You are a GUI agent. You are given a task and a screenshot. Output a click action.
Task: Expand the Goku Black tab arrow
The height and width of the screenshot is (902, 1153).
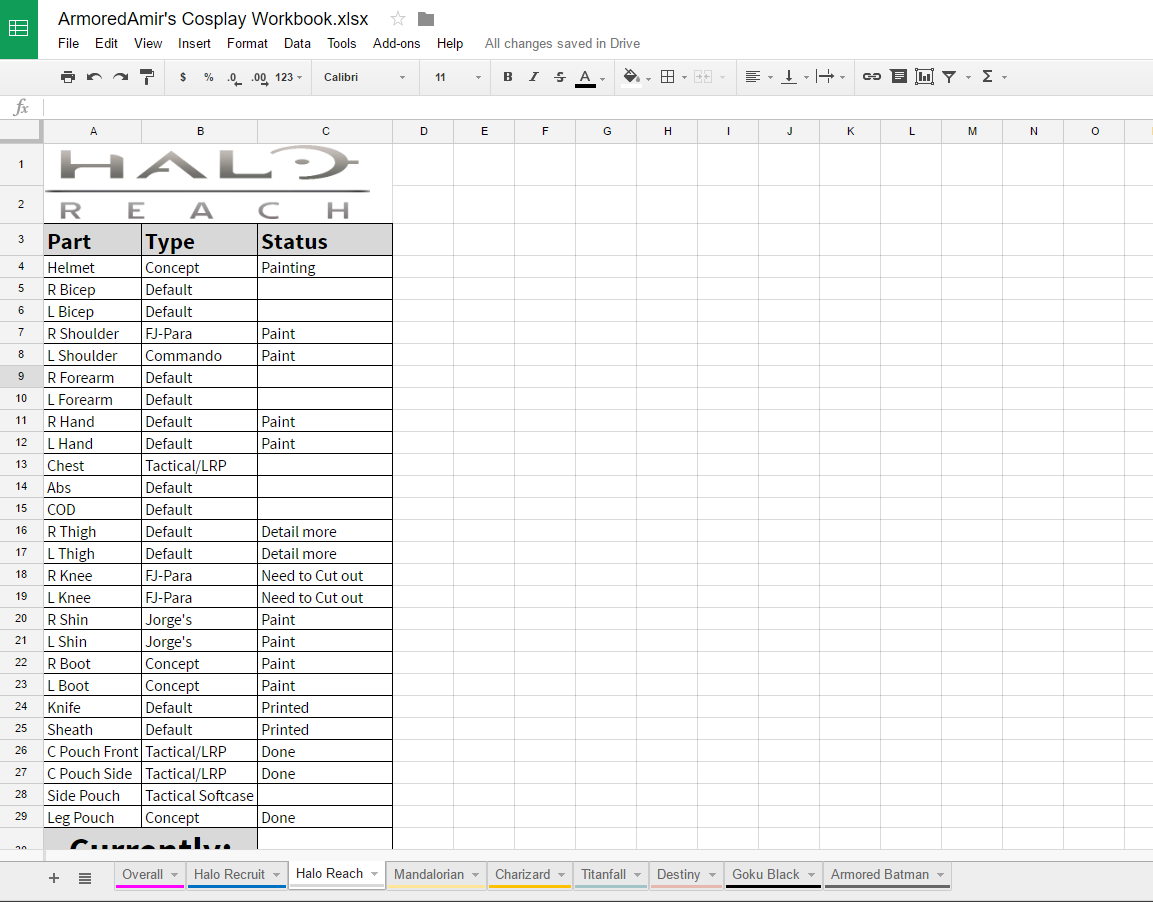pos(811,875)
